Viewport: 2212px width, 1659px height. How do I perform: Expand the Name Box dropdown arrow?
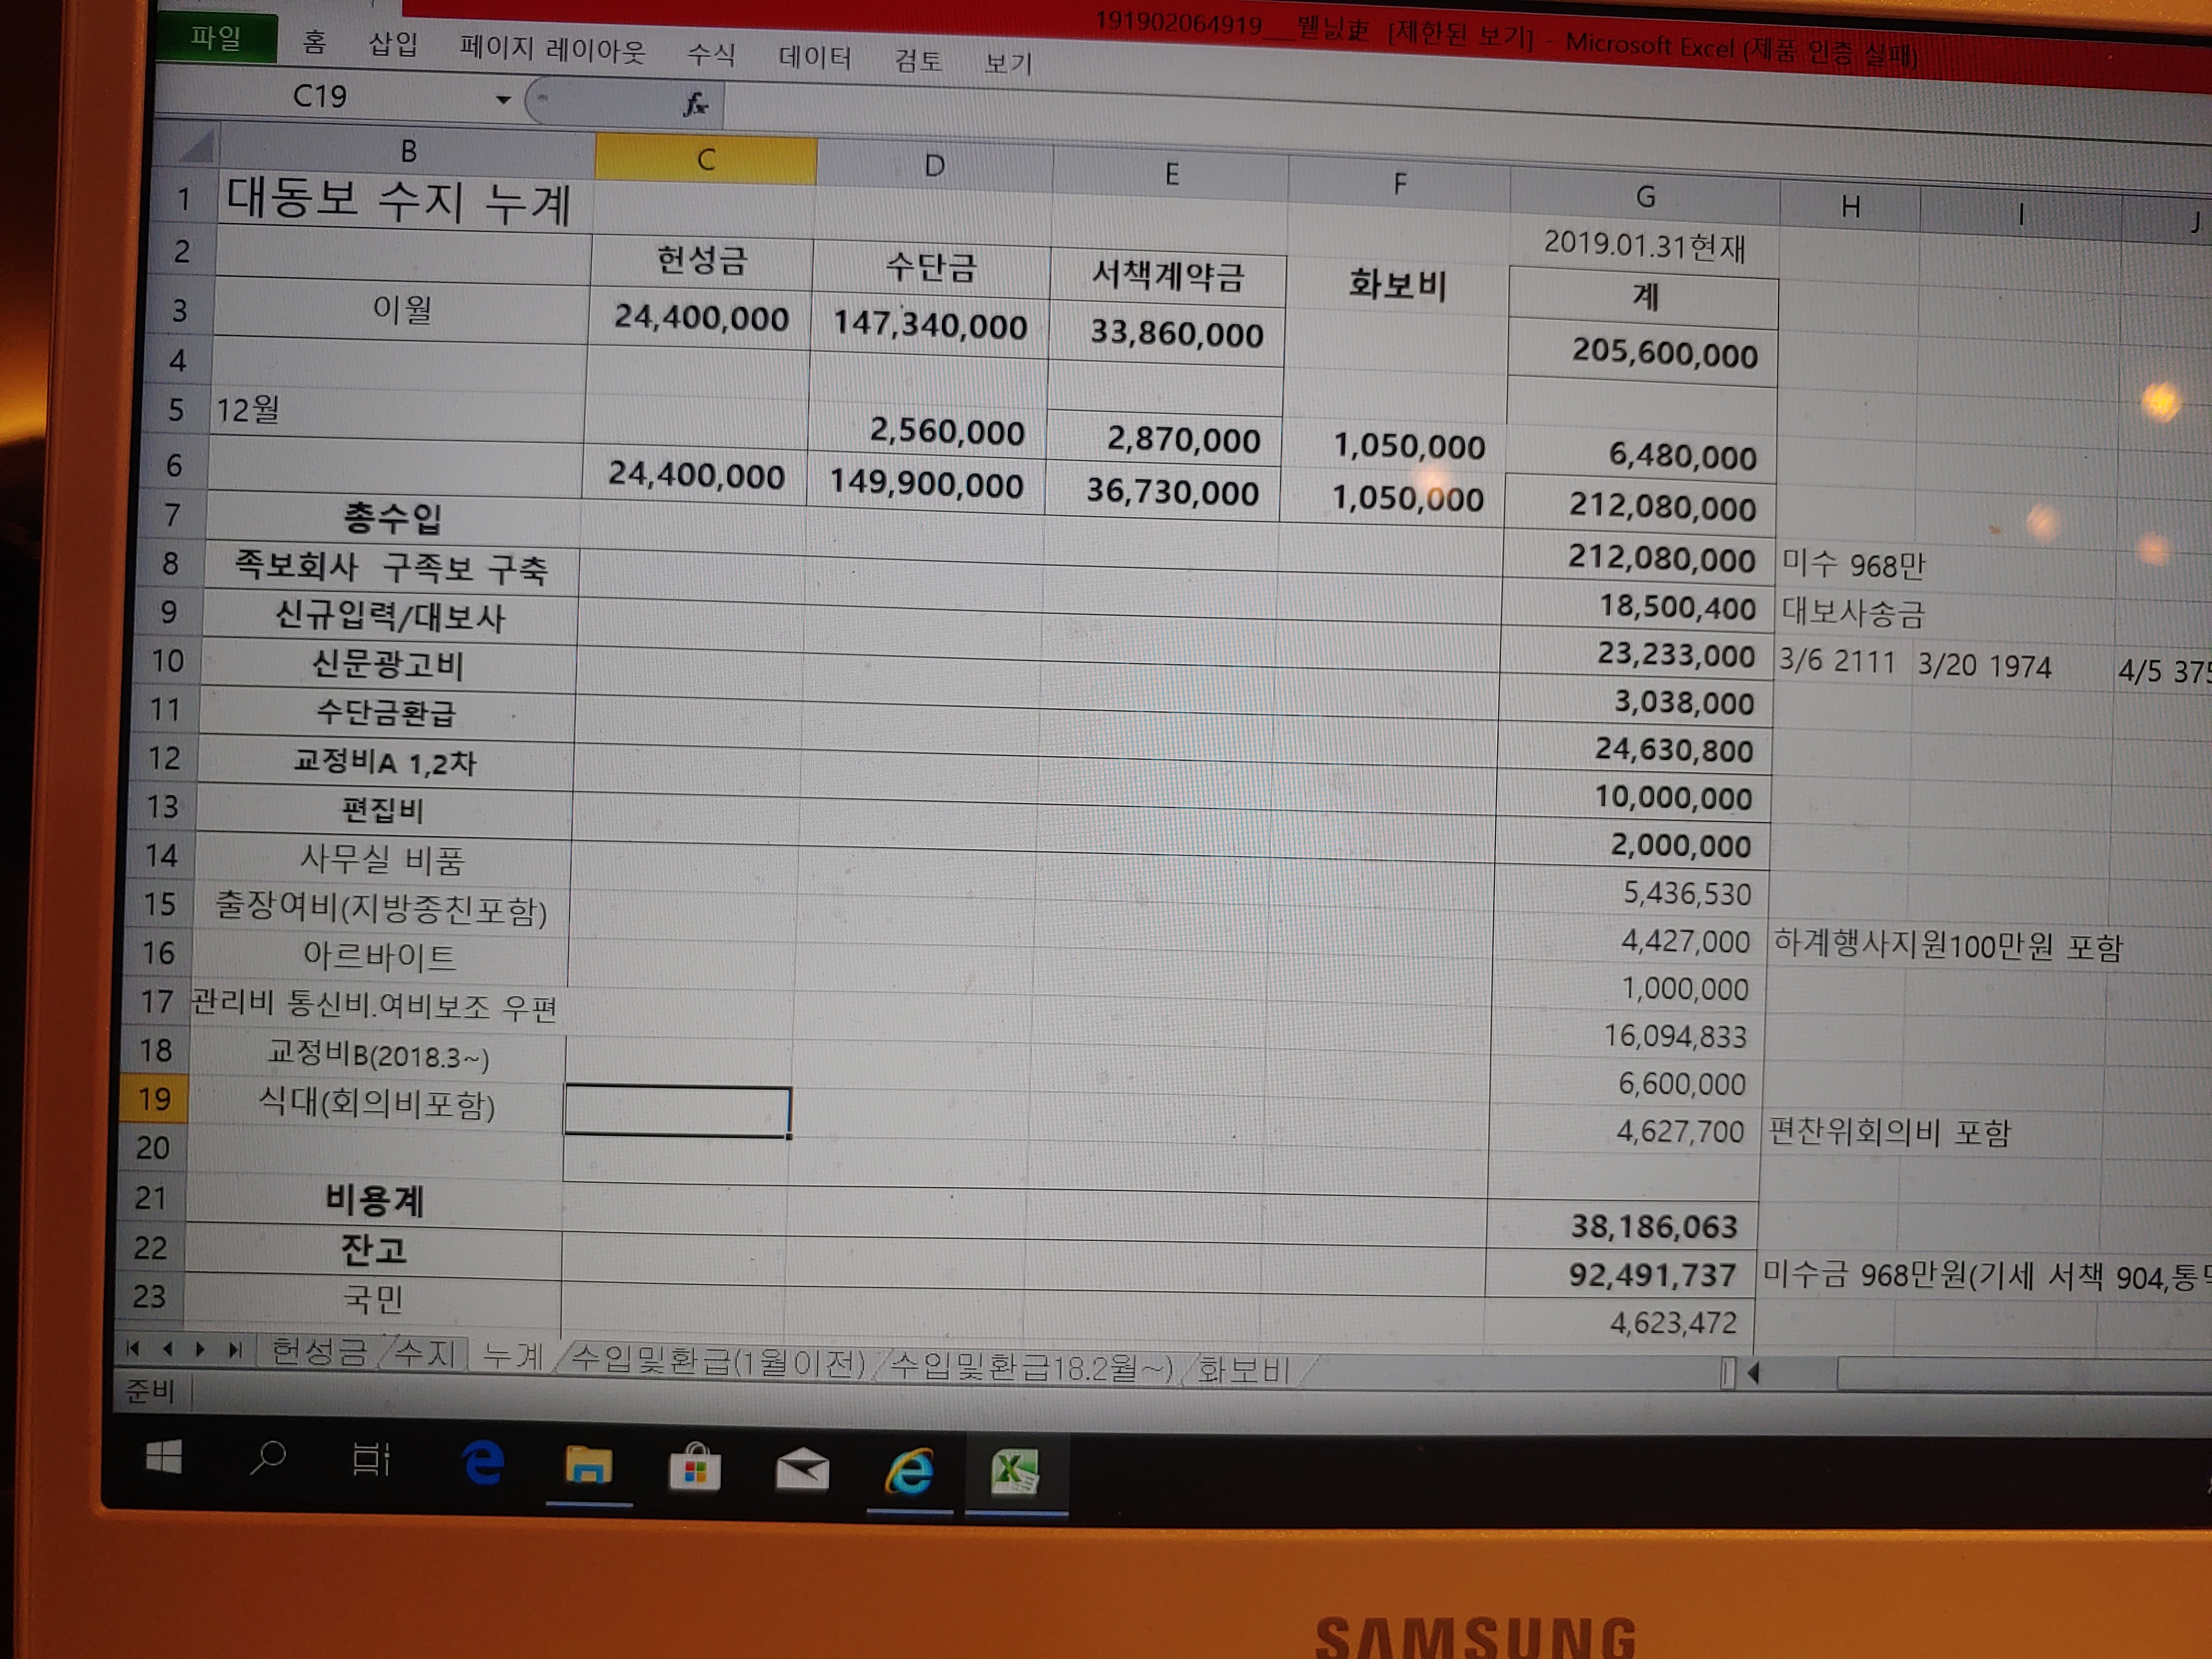(x=503, y=100)
